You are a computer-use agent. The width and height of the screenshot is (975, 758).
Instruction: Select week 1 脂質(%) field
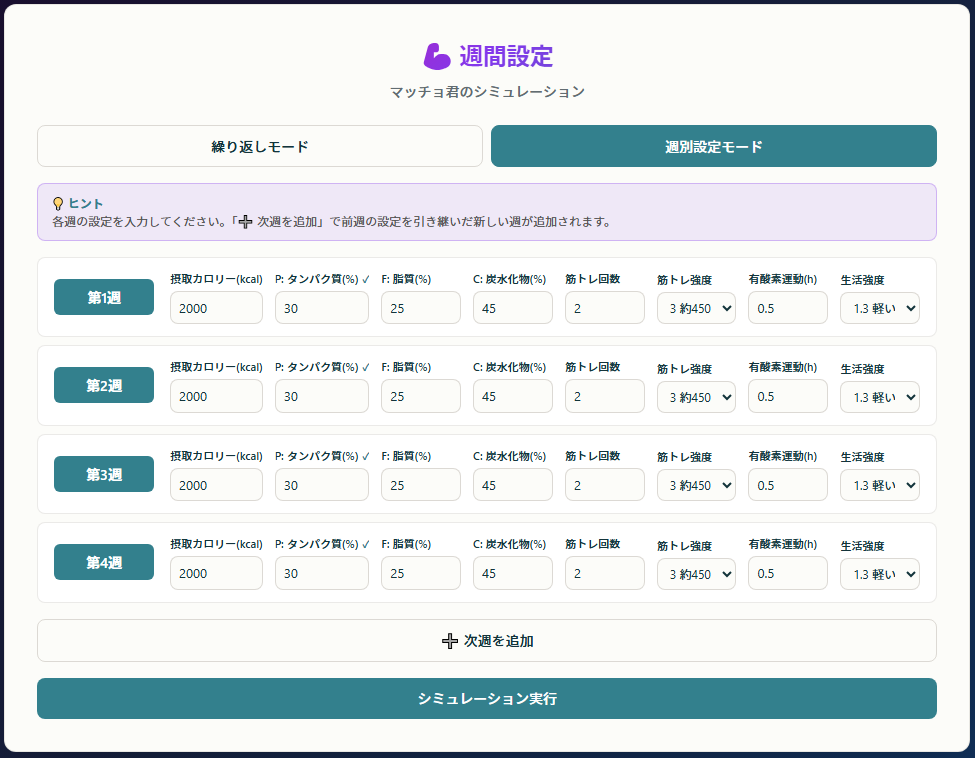coord(421,308)
